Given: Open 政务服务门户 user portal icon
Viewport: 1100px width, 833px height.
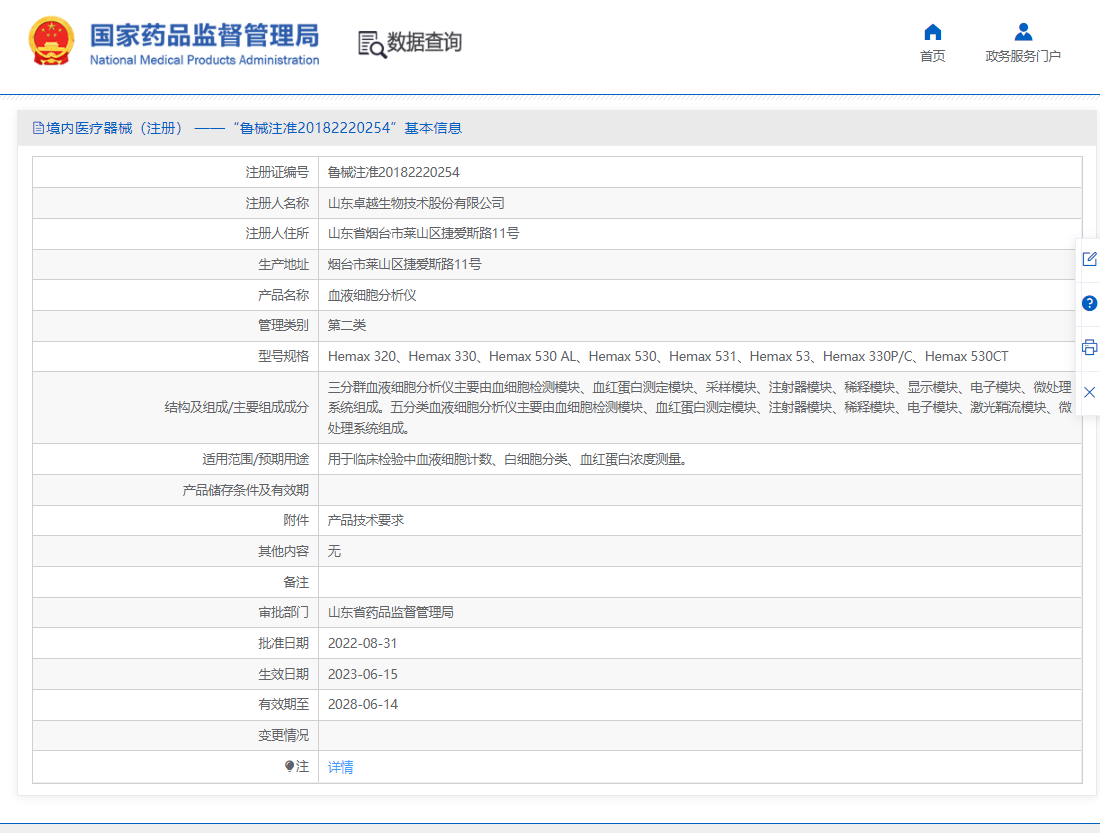Looking at the screenshot, I should [x=1023, y=32].
